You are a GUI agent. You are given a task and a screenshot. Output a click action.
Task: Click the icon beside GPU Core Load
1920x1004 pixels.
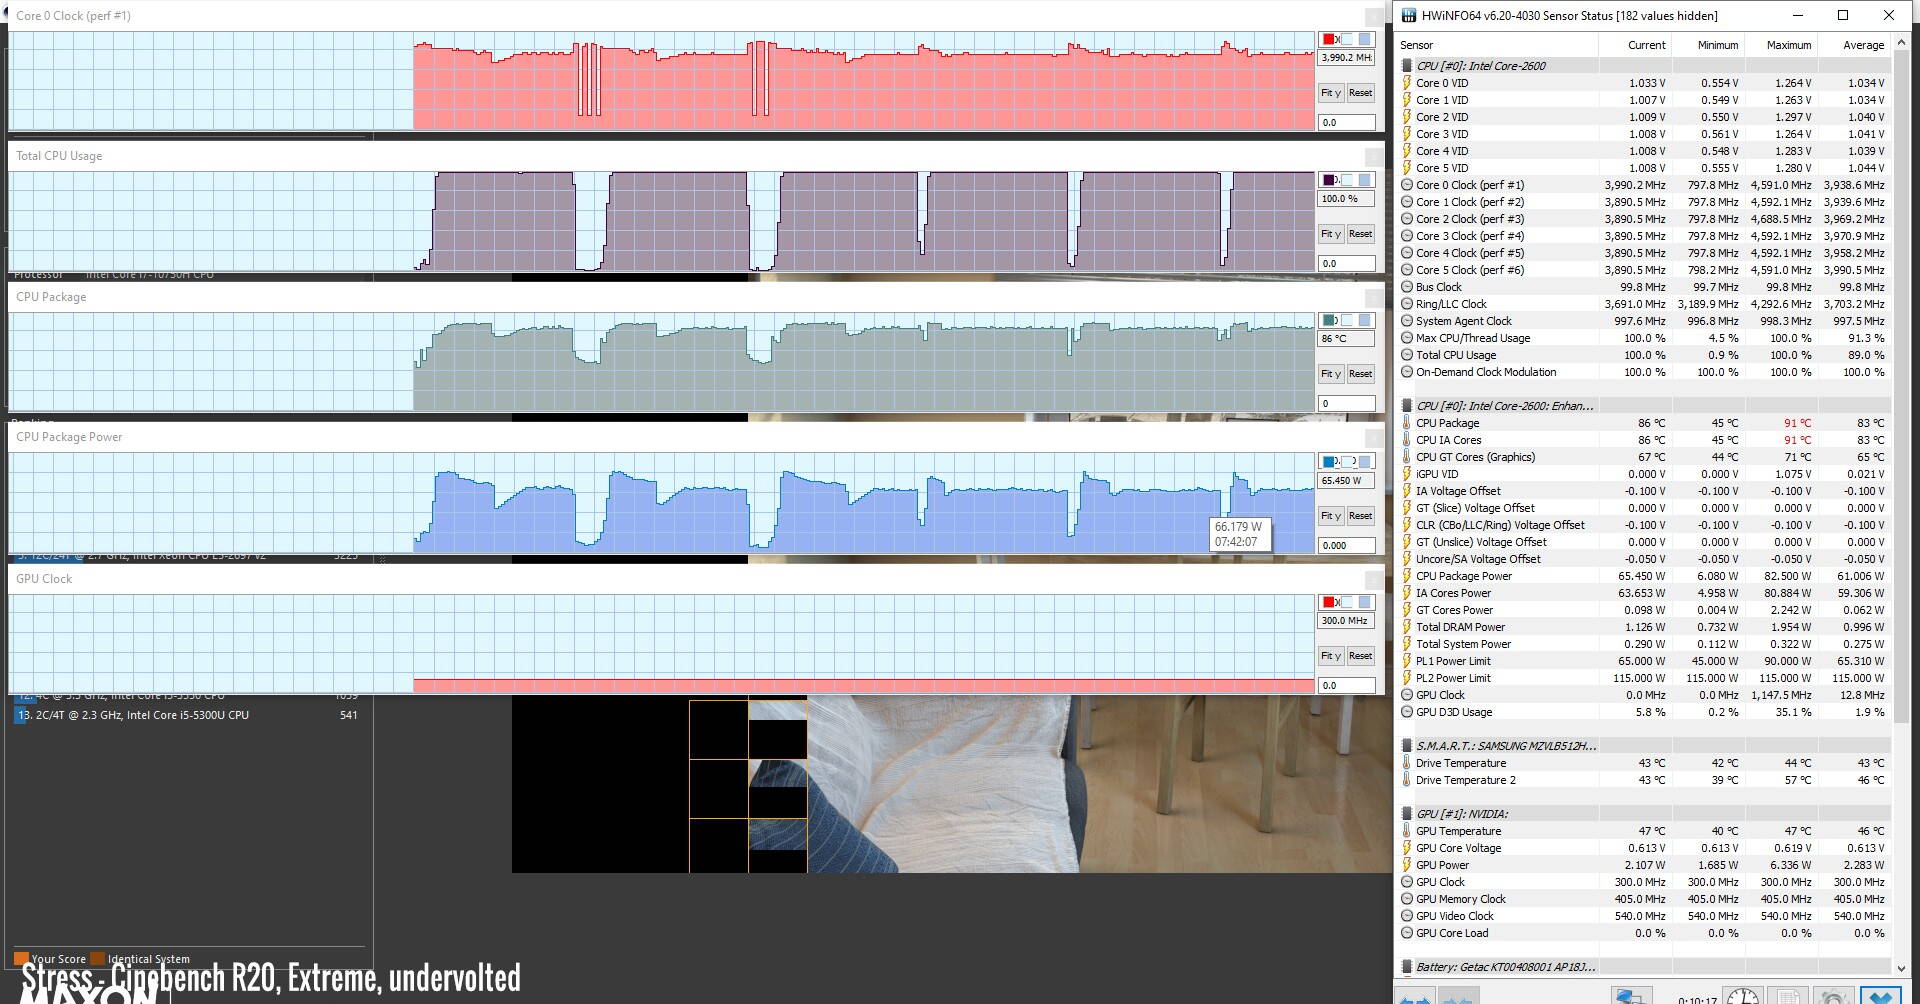[x=1407, y=933]
